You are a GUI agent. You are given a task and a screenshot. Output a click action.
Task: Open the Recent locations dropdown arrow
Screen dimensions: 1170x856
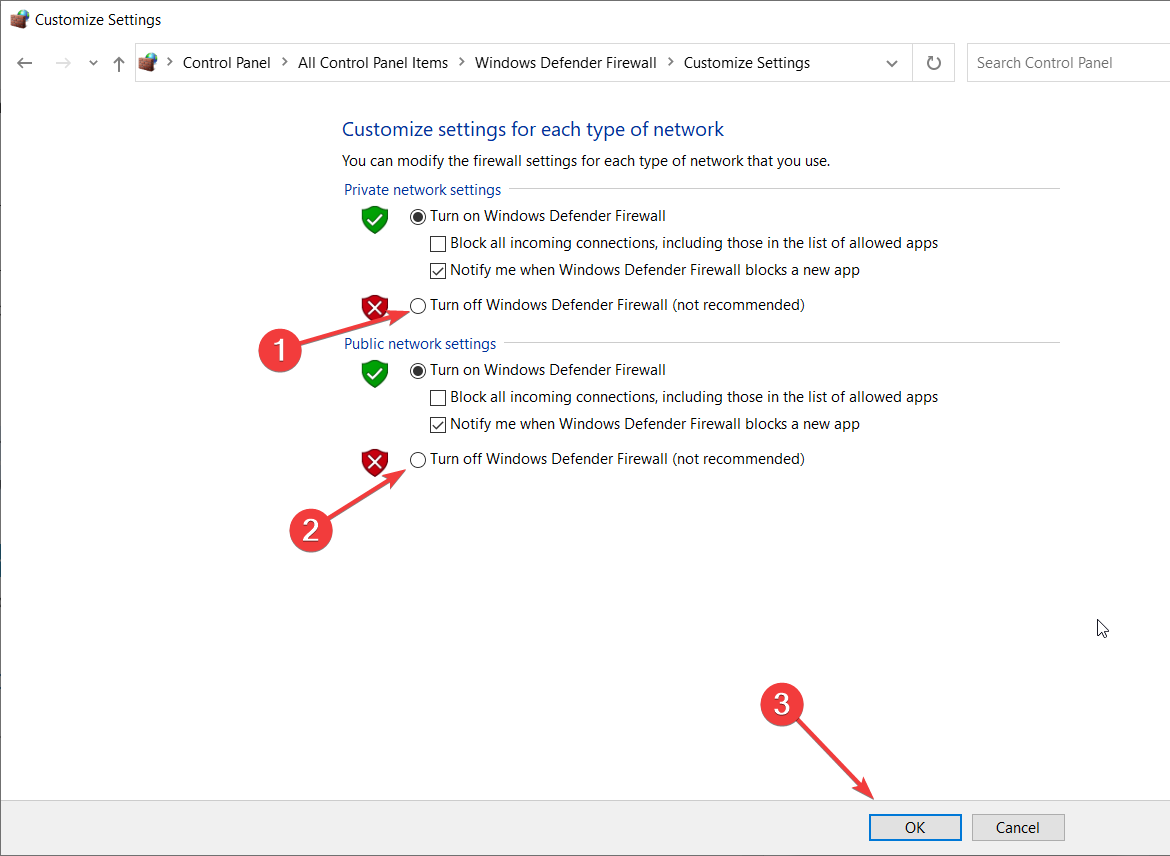coord(93,63)
